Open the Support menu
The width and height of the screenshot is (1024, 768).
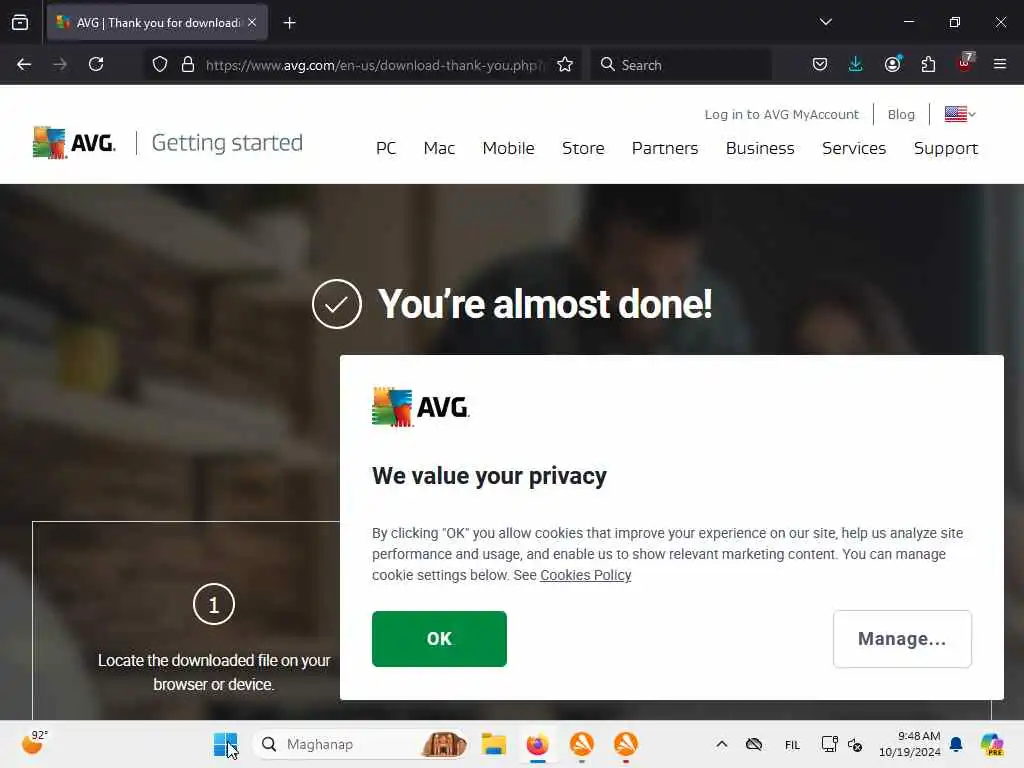[946, 149]
